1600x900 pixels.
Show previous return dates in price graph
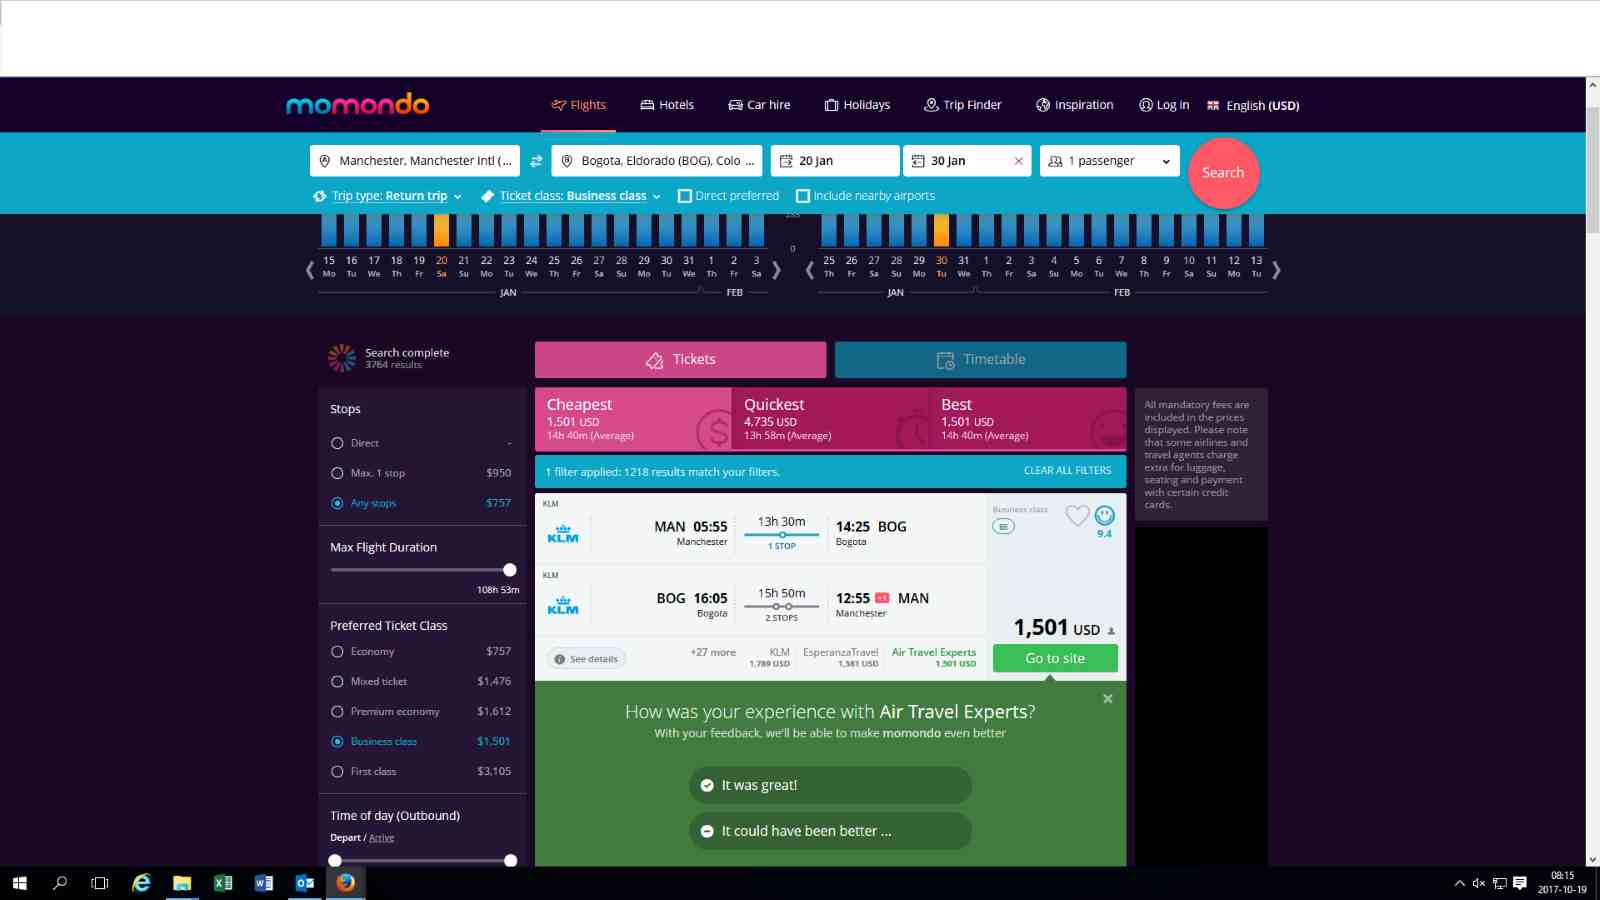[x=809, y=269]
